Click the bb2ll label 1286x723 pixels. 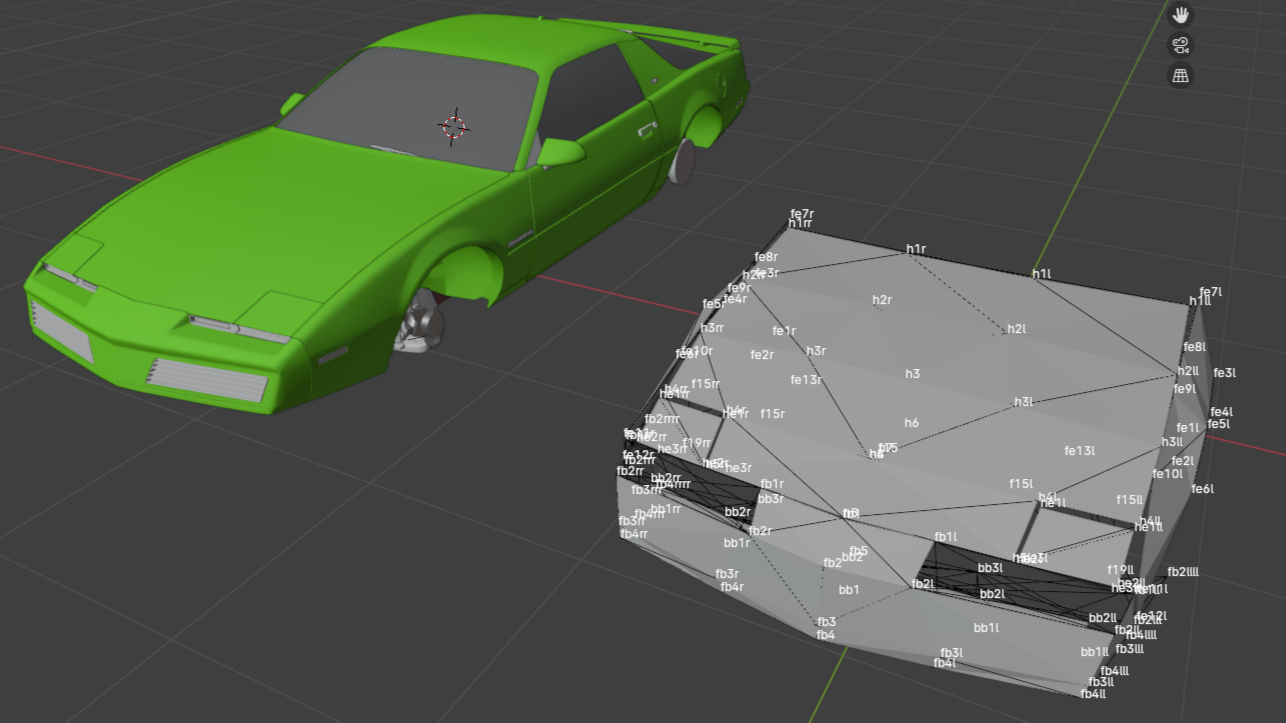click(1102, 618)
